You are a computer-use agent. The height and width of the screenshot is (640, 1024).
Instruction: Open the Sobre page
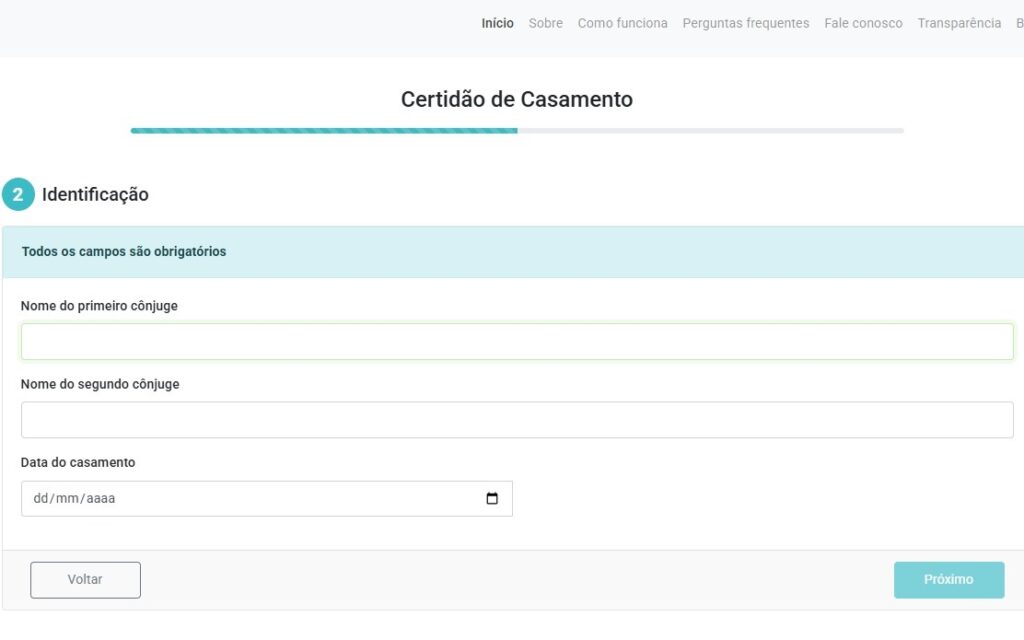click(x=545, y=23)
